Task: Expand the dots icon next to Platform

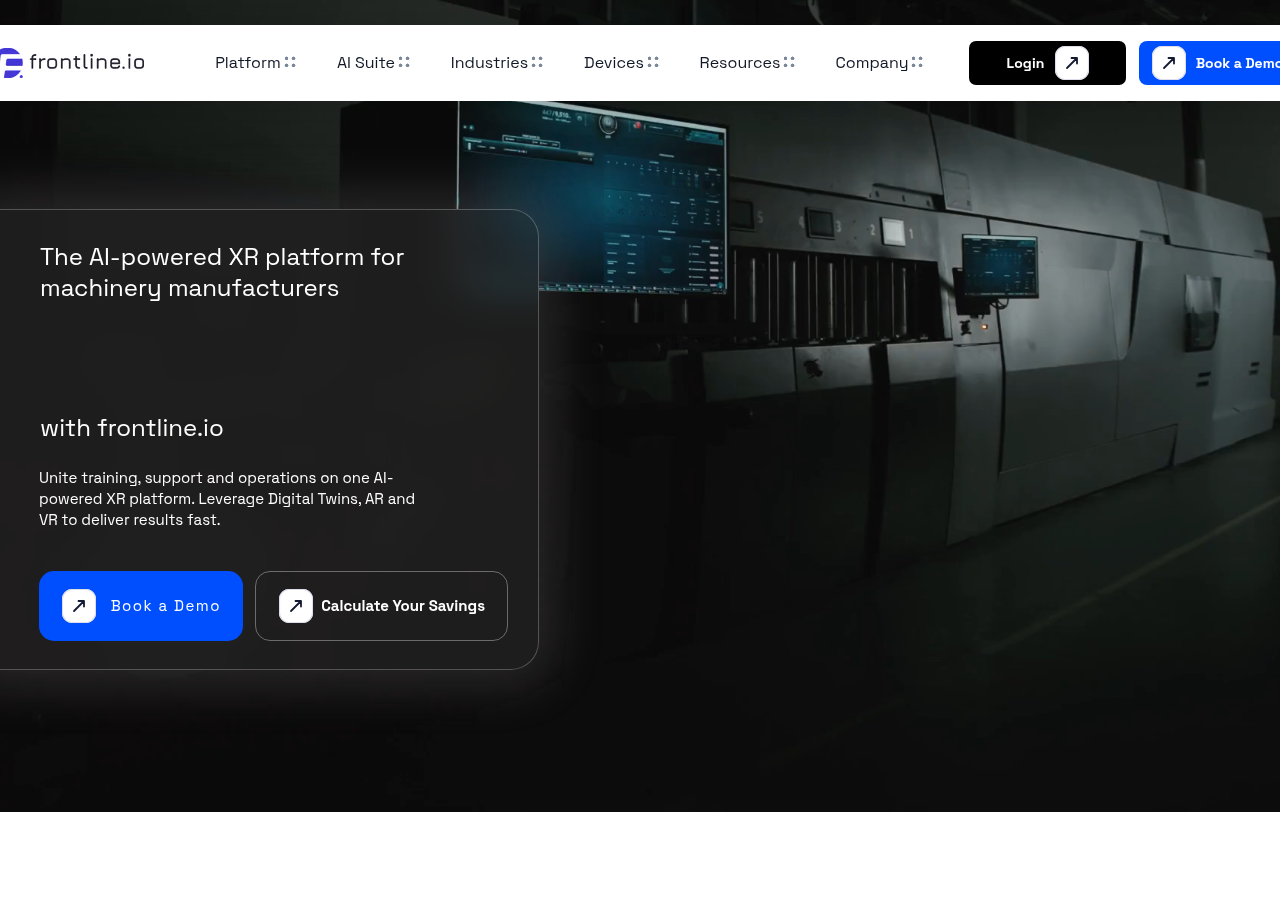Action: (290, 62)
